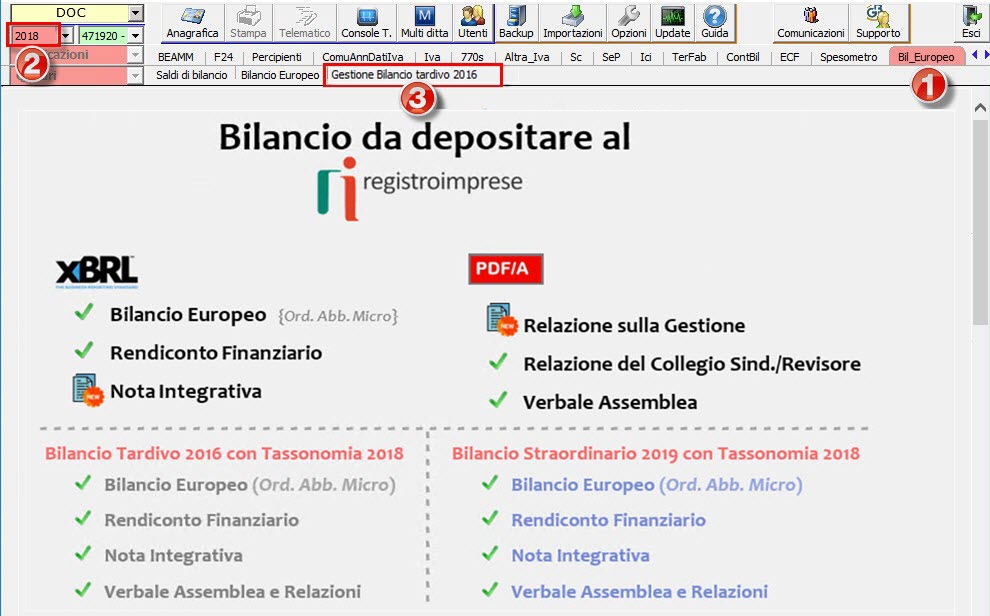990x616 pixels.
Task: Click Relazione sulla Gestione text
Action: click(x=634, y=326)
